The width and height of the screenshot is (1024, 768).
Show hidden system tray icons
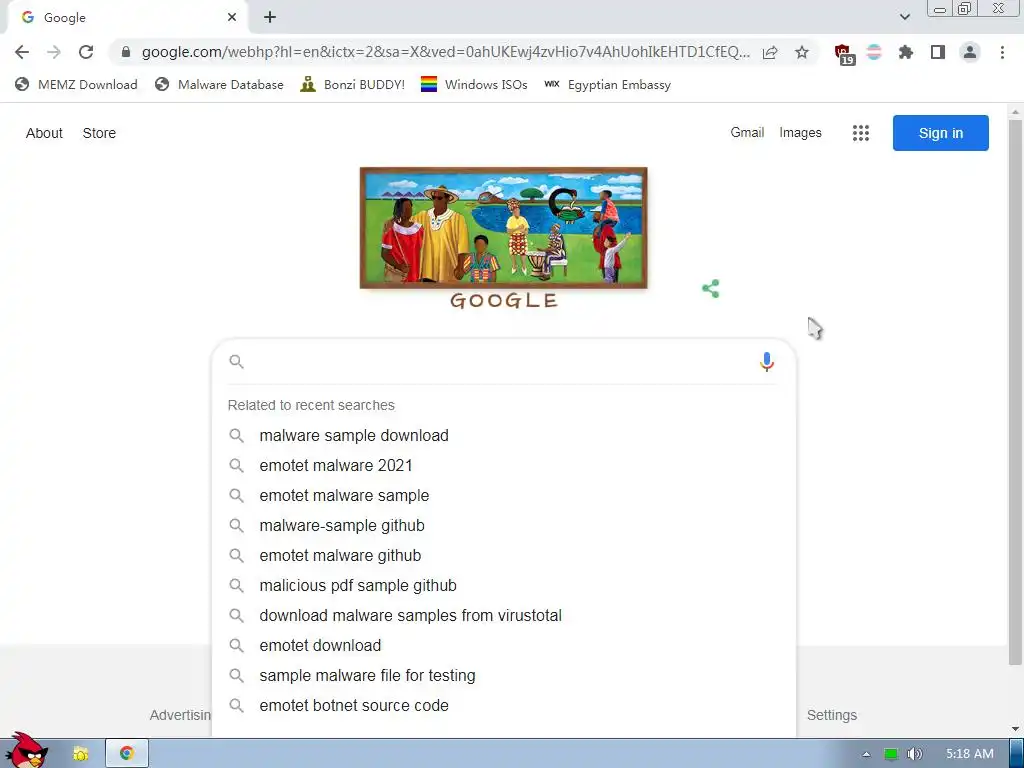[x=866, y=754]
